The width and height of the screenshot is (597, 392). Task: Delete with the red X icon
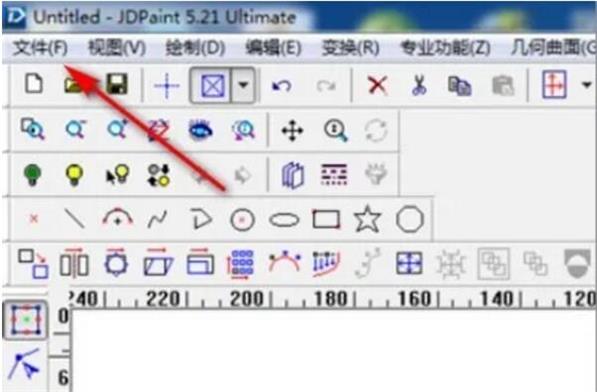coord(377,85)
